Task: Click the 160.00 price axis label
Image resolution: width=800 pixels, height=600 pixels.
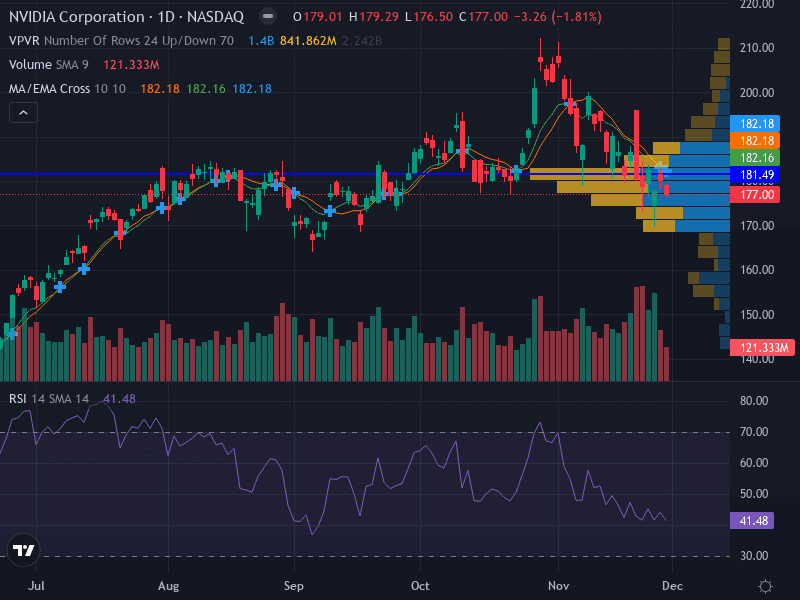Action: [x=757, y=270]
